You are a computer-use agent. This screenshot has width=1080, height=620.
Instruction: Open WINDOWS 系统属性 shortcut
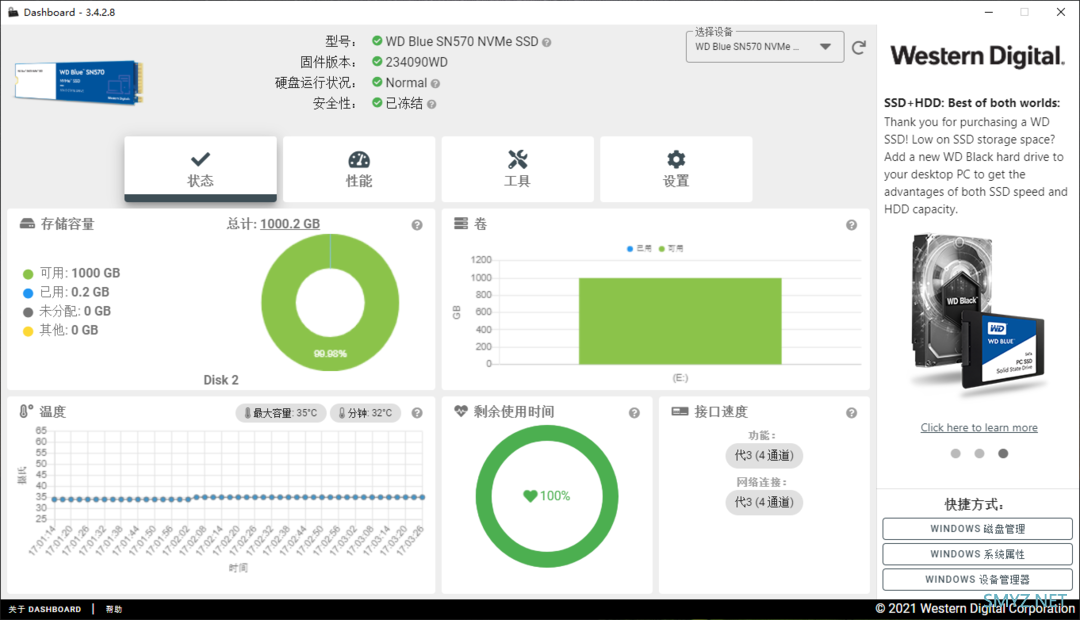977,554
